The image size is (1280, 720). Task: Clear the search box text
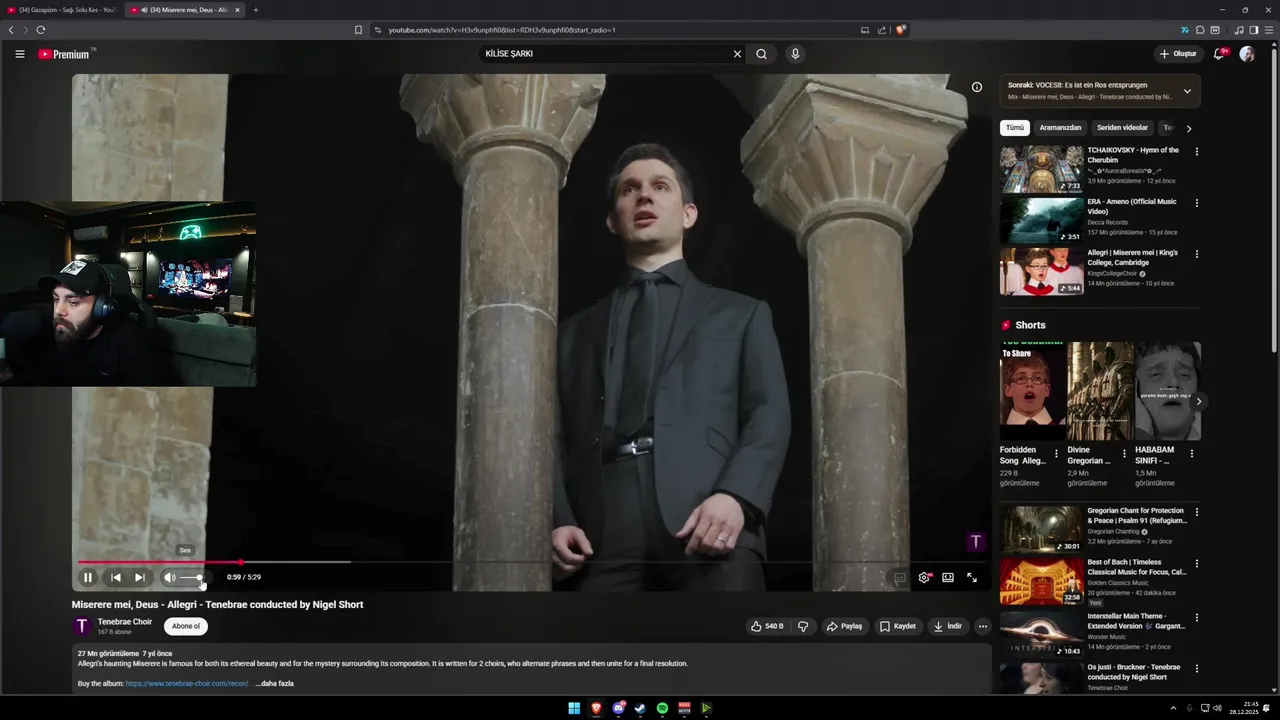[x=737, y=54]
